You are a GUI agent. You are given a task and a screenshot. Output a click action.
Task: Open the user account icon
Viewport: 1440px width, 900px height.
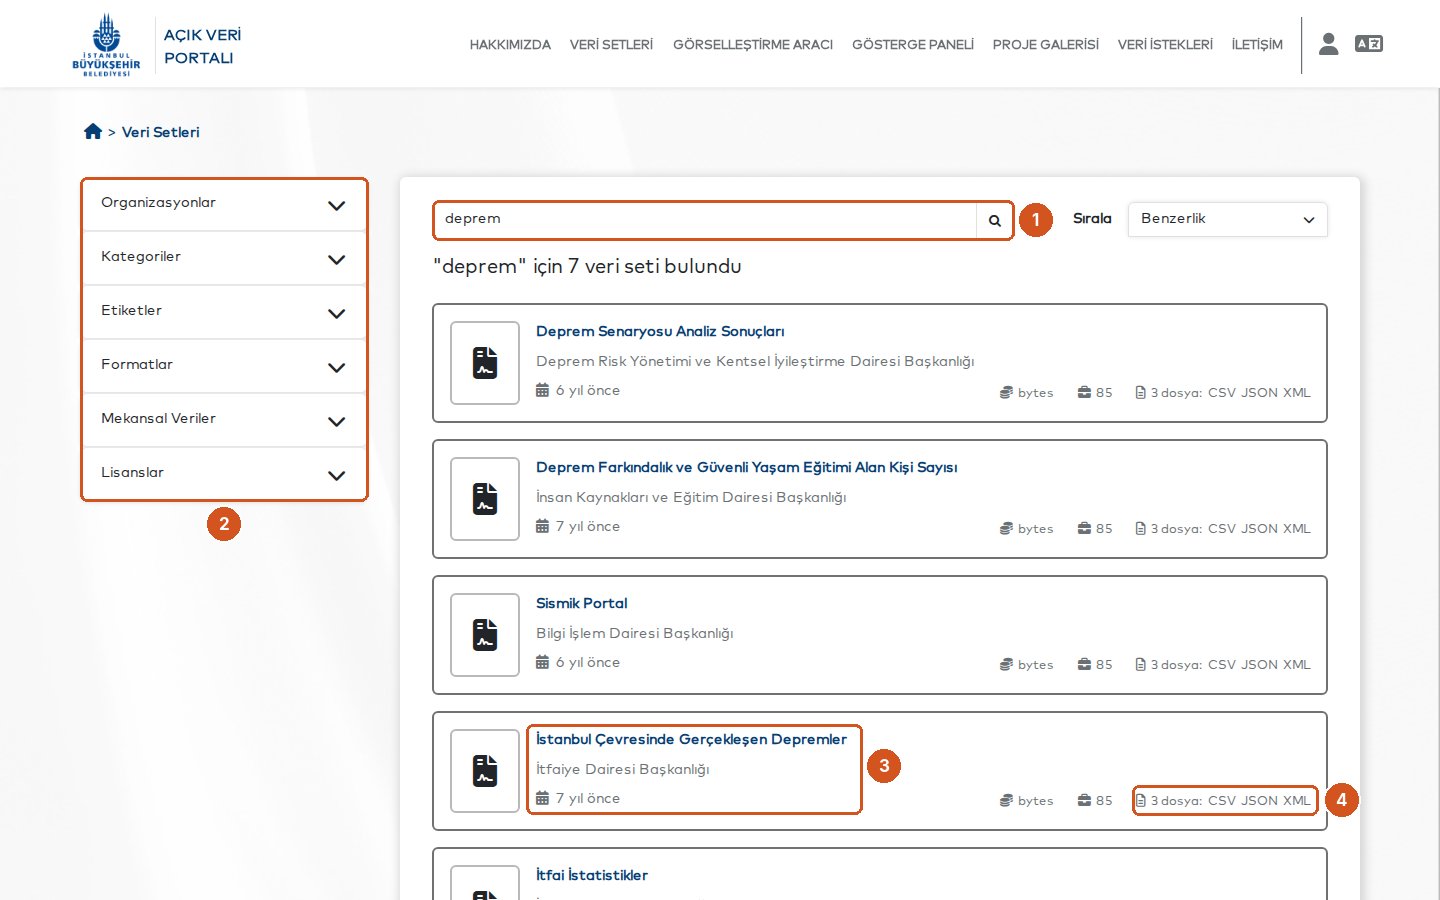pos(1328,44)
